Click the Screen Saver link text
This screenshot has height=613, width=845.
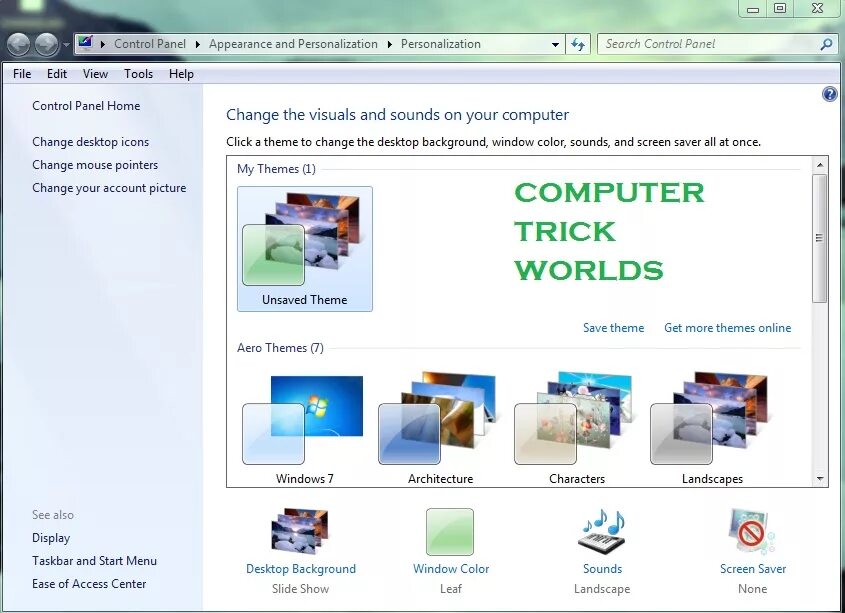coord(753,569)
